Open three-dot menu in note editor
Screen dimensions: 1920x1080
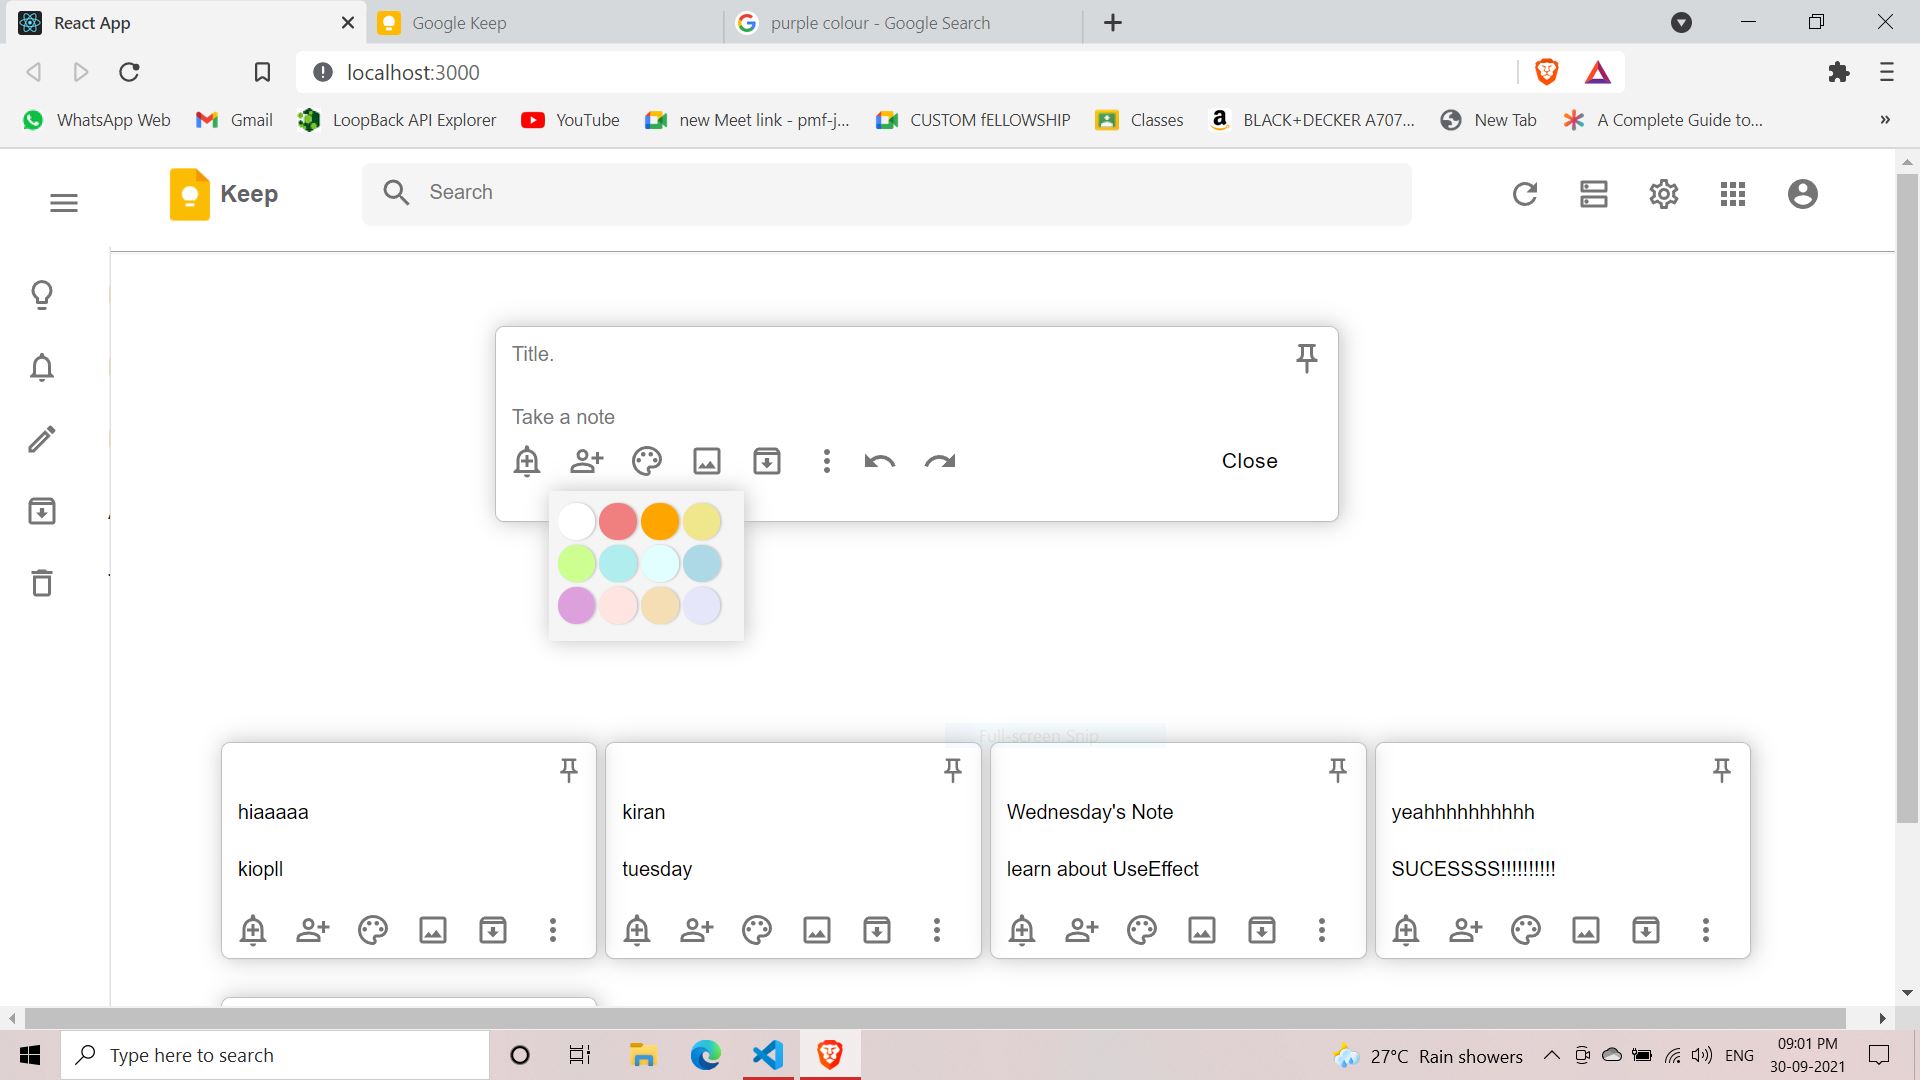[826, 461]
